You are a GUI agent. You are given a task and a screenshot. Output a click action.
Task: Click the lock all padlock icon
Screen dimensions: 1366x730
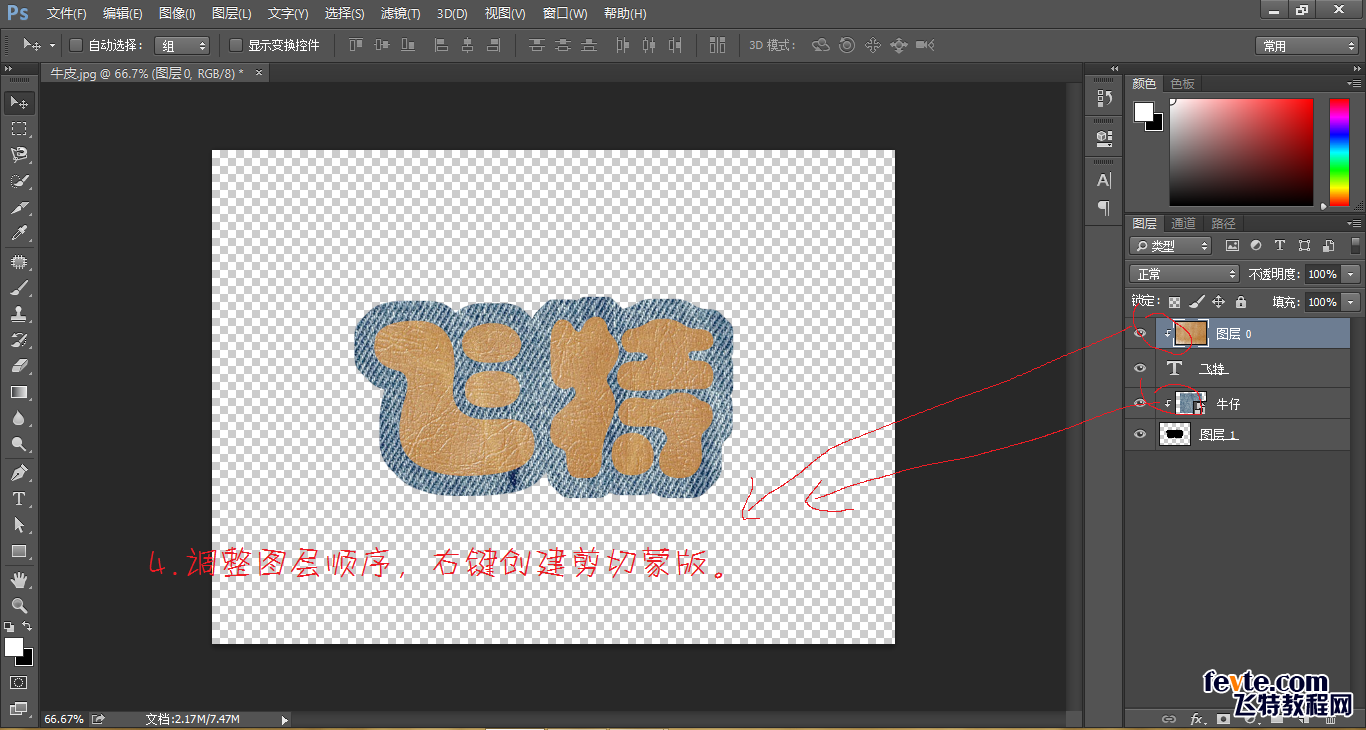tap(1241, 302)
